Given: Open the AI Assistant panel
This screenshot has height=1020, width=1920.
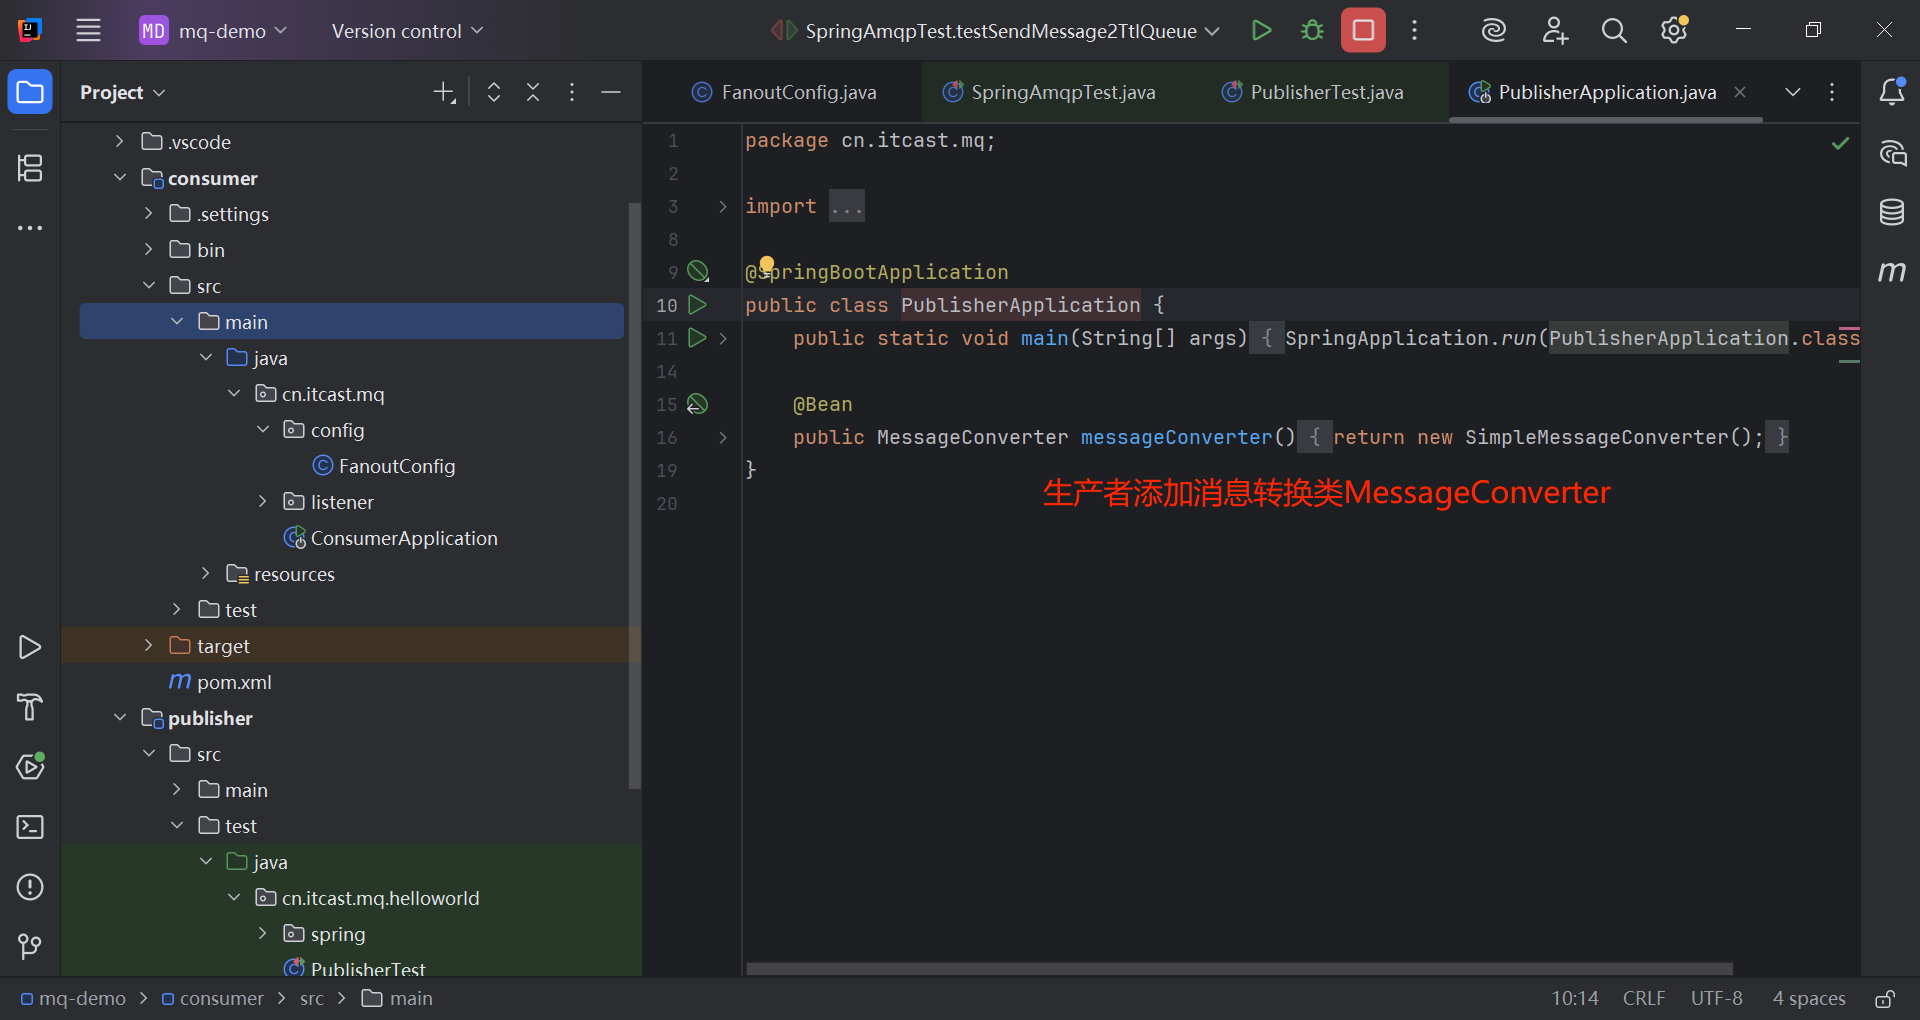Looking at the screenshot, I should (1892, 153).
